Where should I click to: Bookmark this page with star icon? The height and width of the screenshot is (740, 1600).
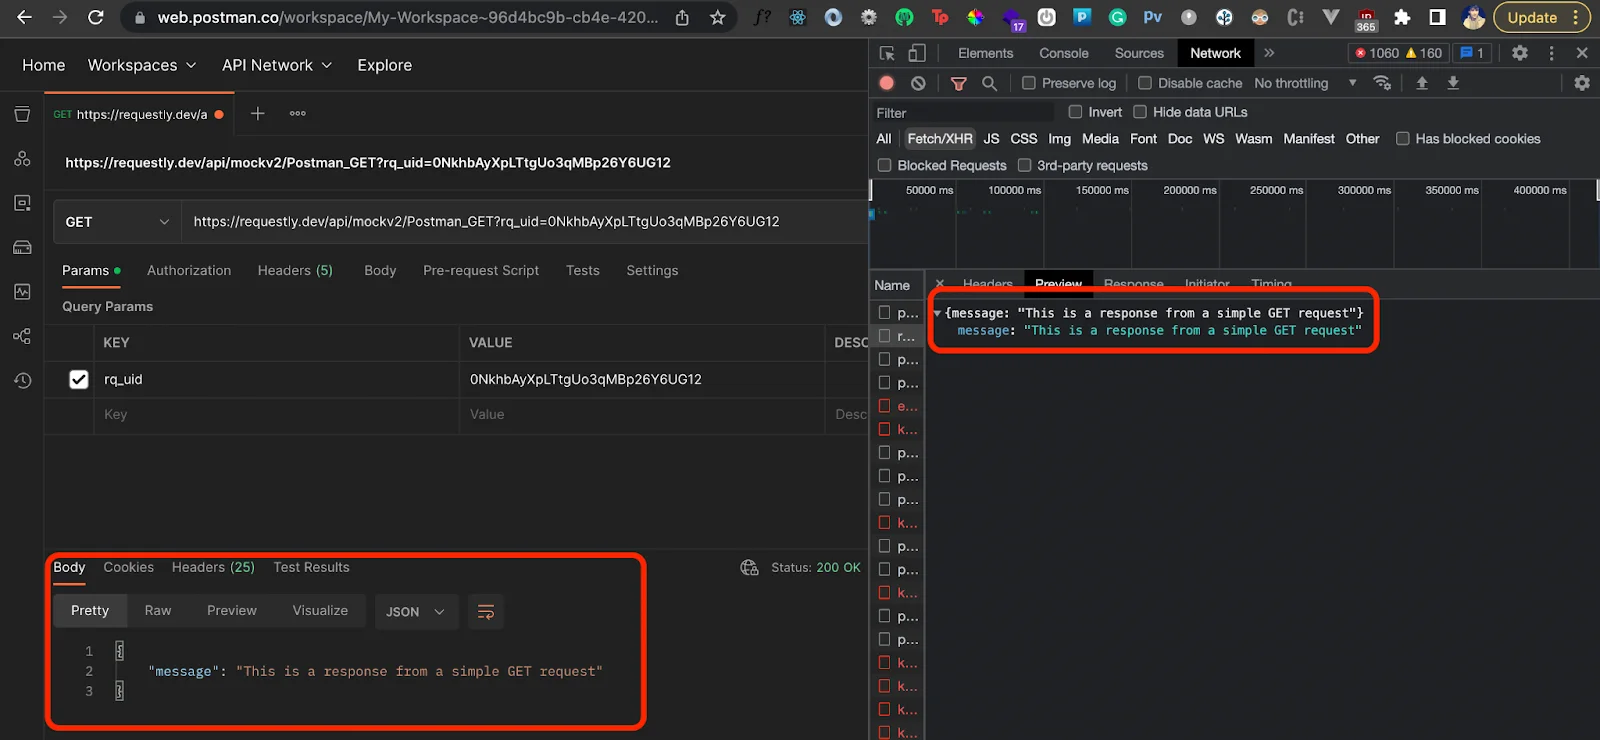[x=717, y=17]
